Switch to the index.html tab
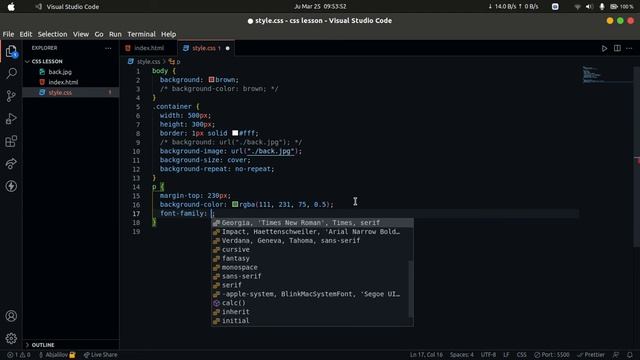This screenshot has height=360, width=640. tap(149, 48)
